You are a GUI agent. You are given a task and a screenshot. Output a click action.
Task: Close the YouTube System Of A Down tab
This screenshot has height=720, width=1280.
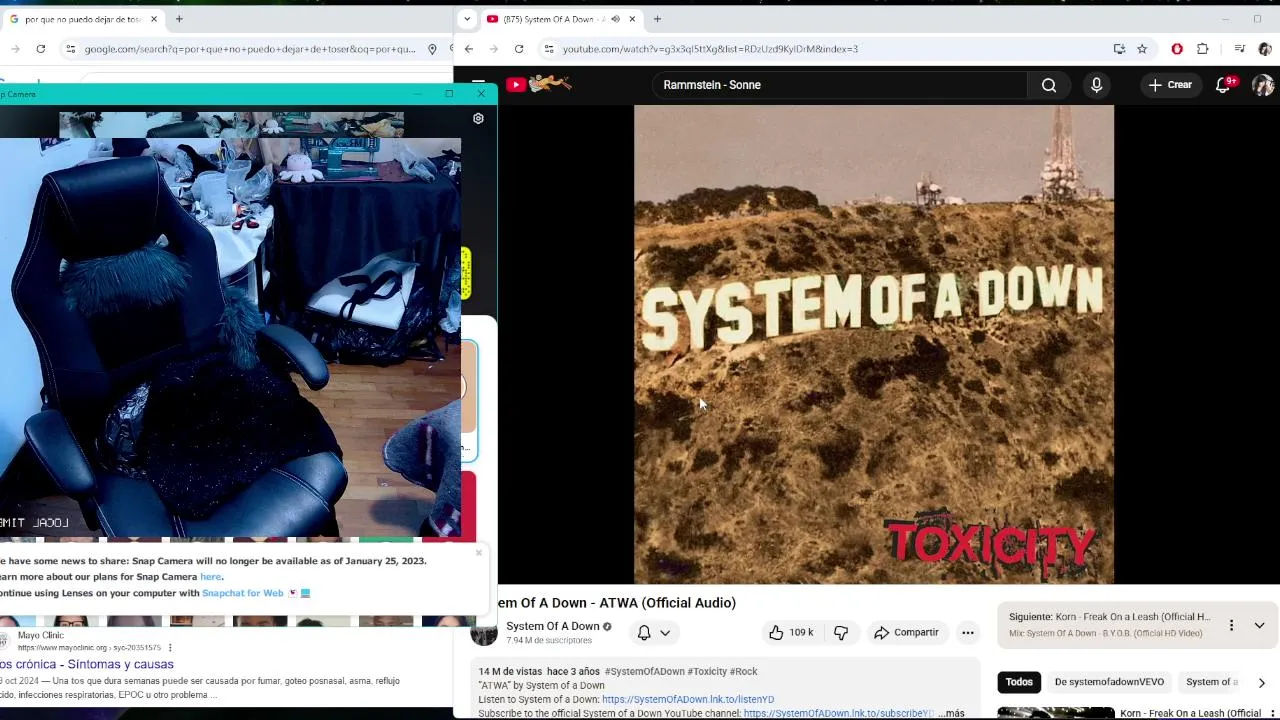point(632,19)
